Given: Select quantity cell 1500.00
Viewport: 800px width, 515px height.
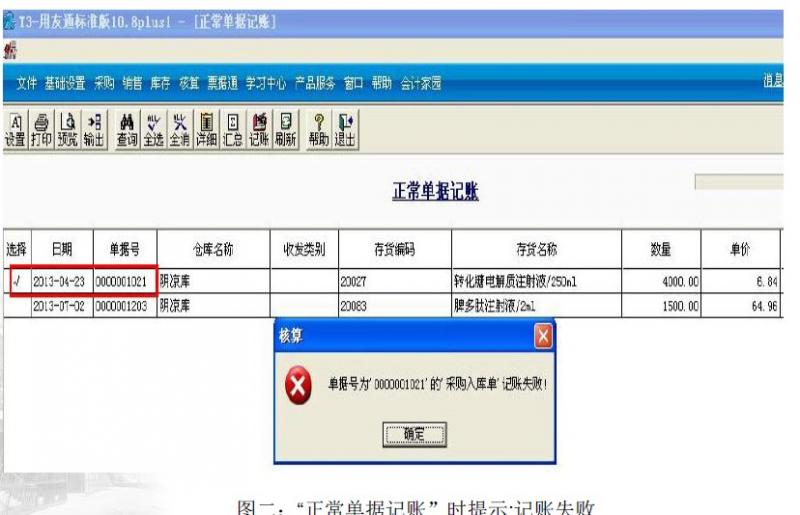Looking at the screenshot, I should pos(661,306).
